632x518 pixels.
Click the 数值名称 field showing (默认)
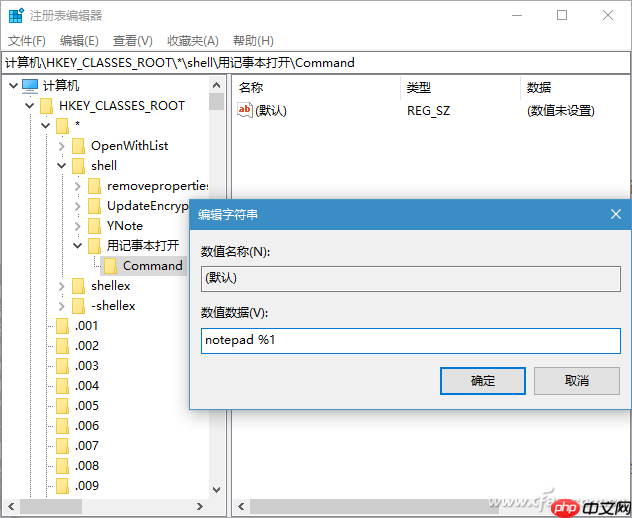tap(411, 279)
